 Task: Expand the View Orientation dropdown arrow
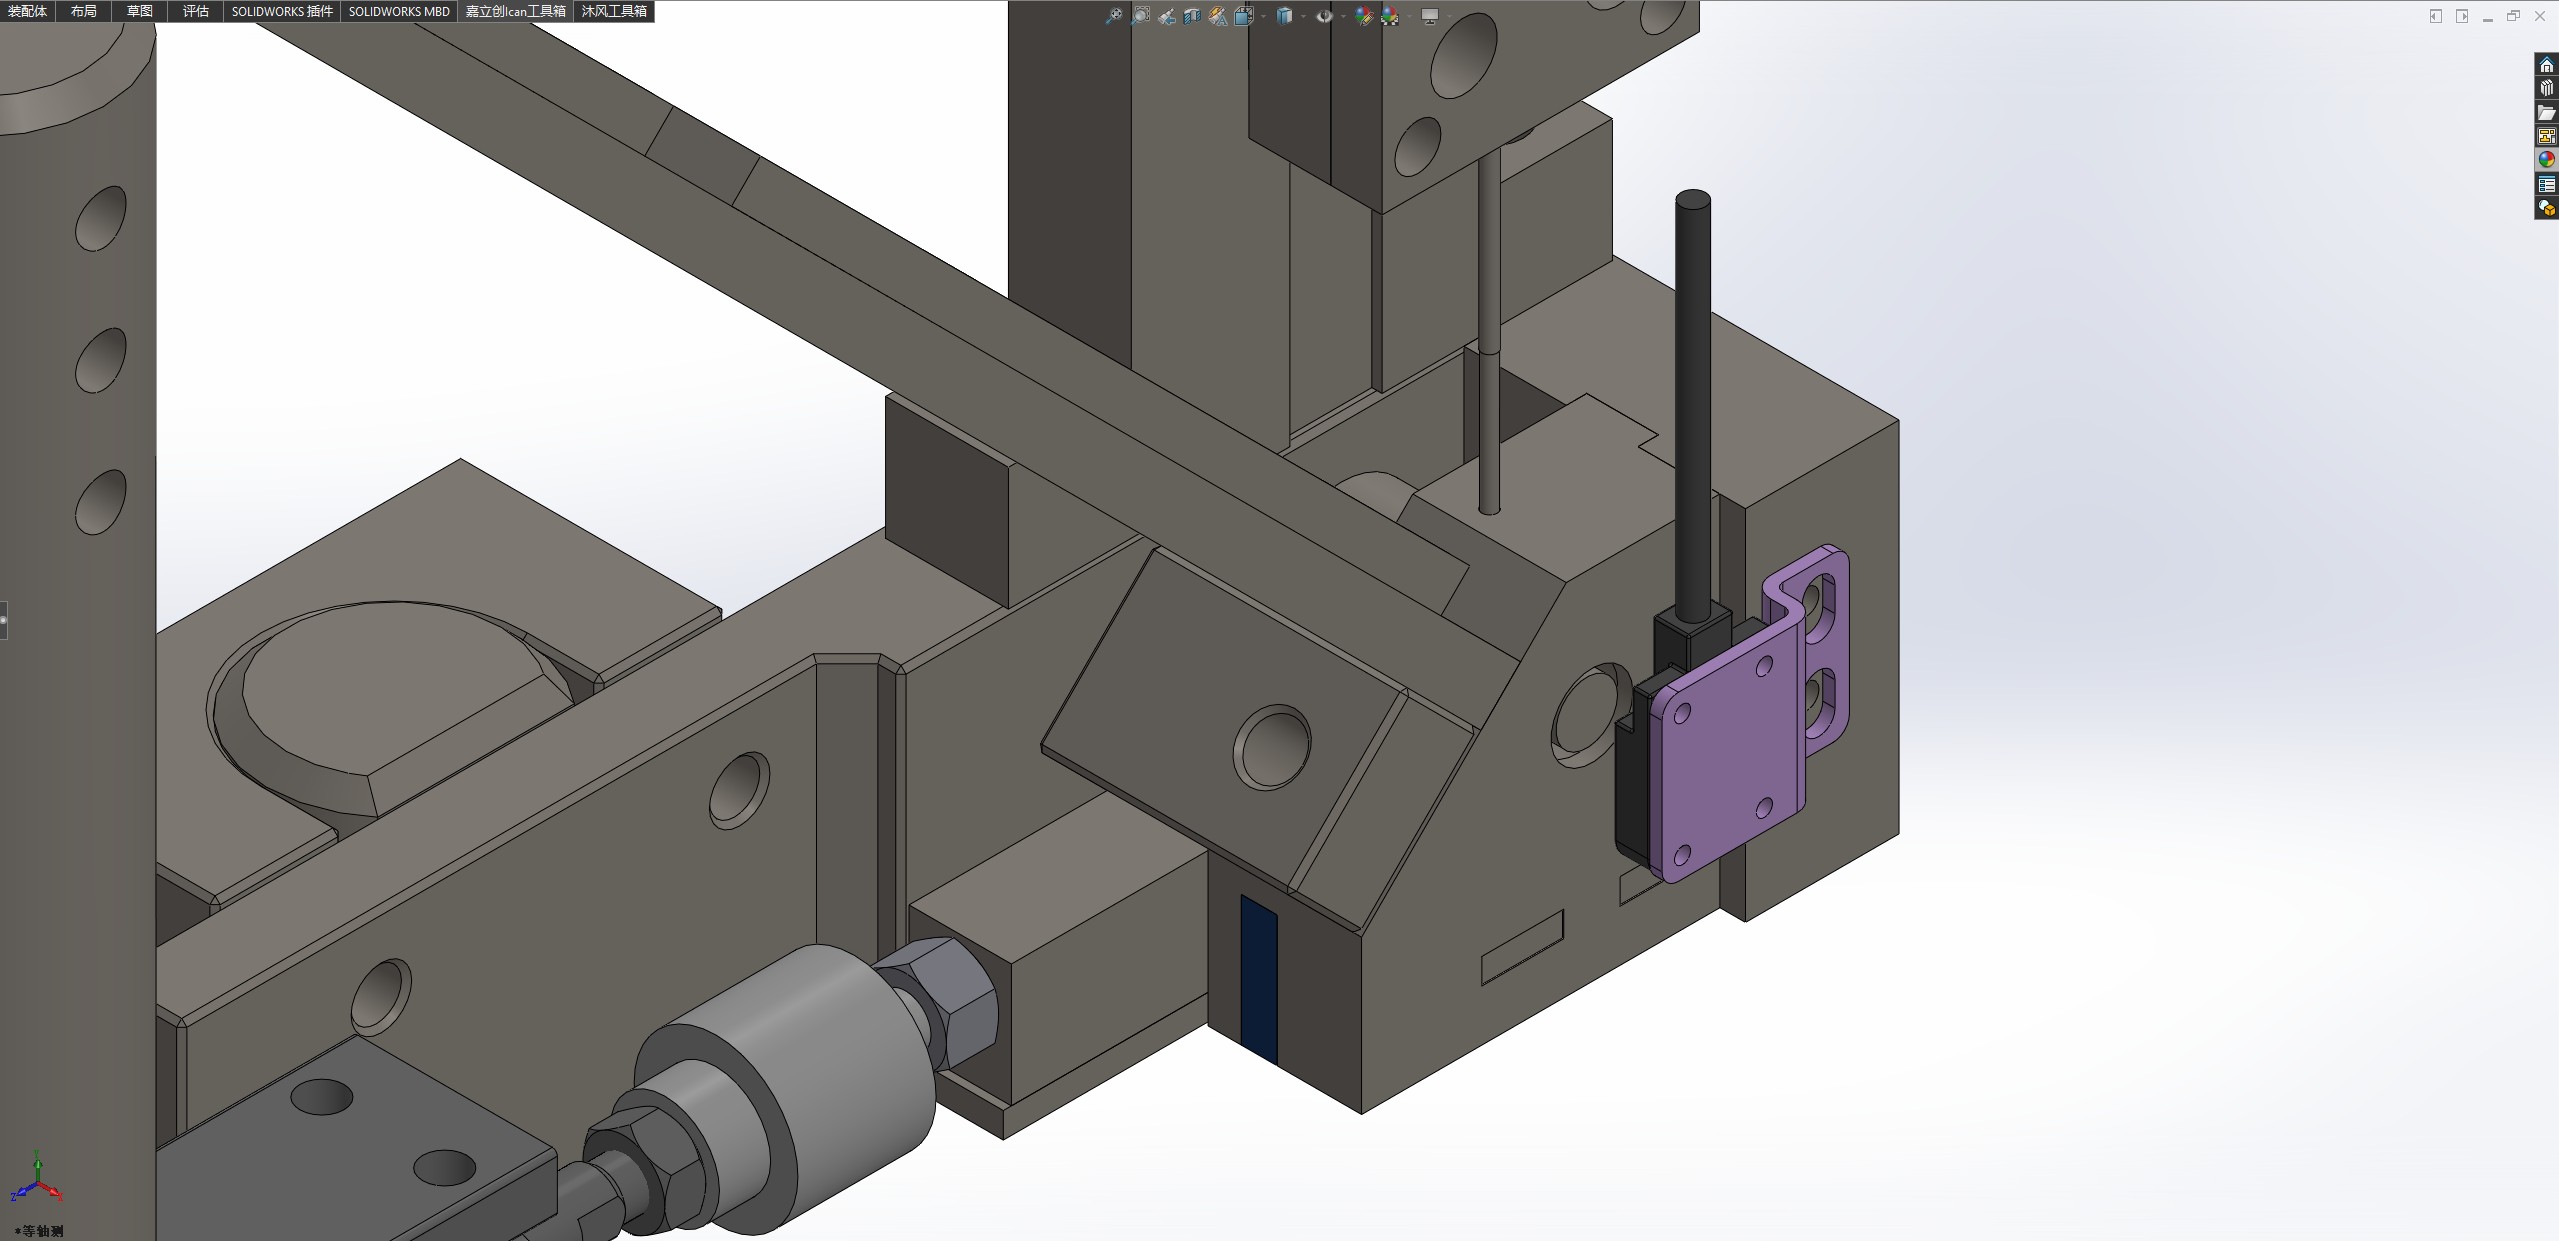click(1263, 16)
